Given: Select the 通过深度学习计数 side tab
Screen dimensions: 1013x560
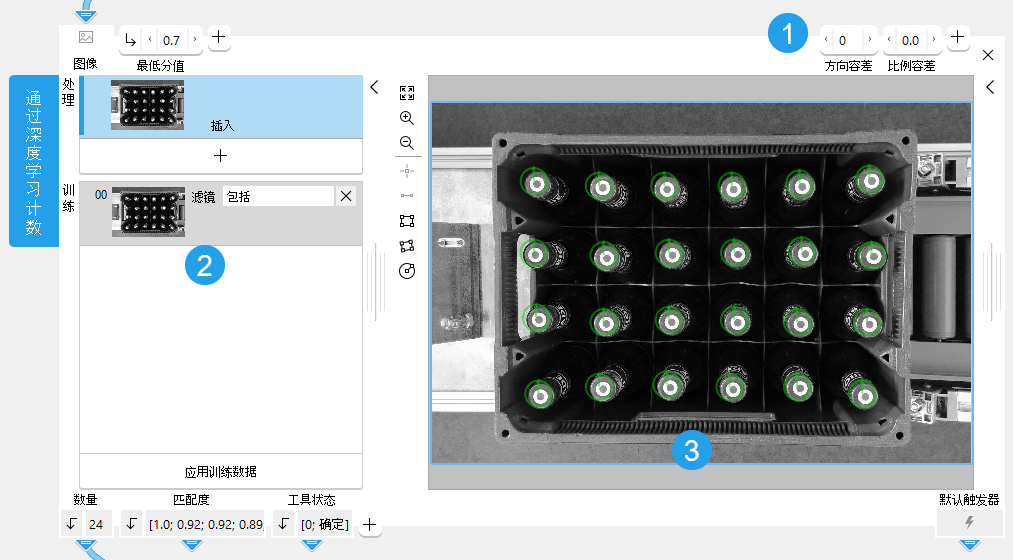Looking at the screenshot, I should pos(34,160).
